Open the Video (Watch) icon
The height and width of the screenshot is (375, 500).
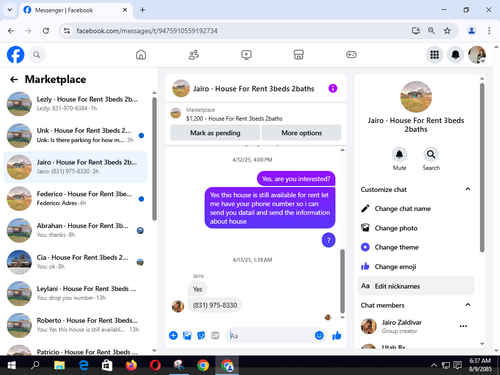coord(246,55)
